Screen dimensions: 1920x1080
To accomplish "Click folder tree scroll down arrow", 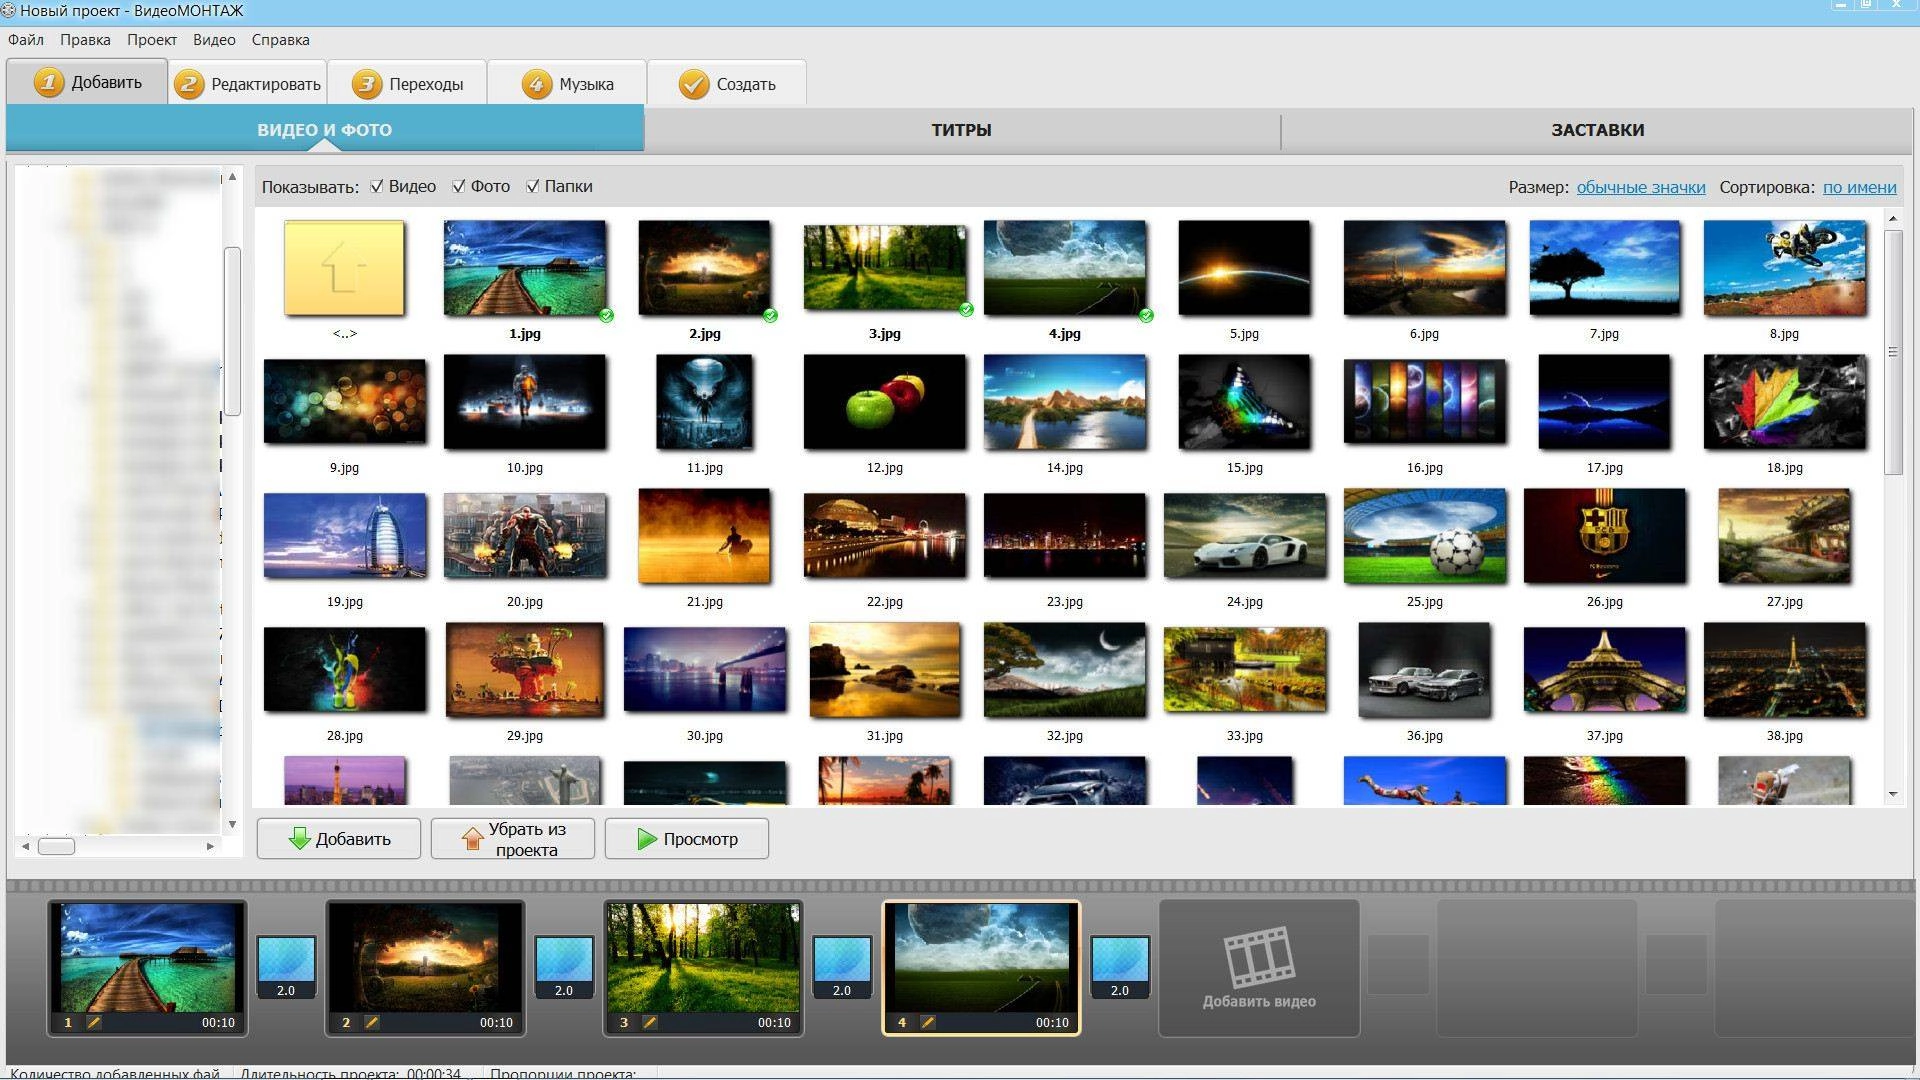I will [232, 824].
